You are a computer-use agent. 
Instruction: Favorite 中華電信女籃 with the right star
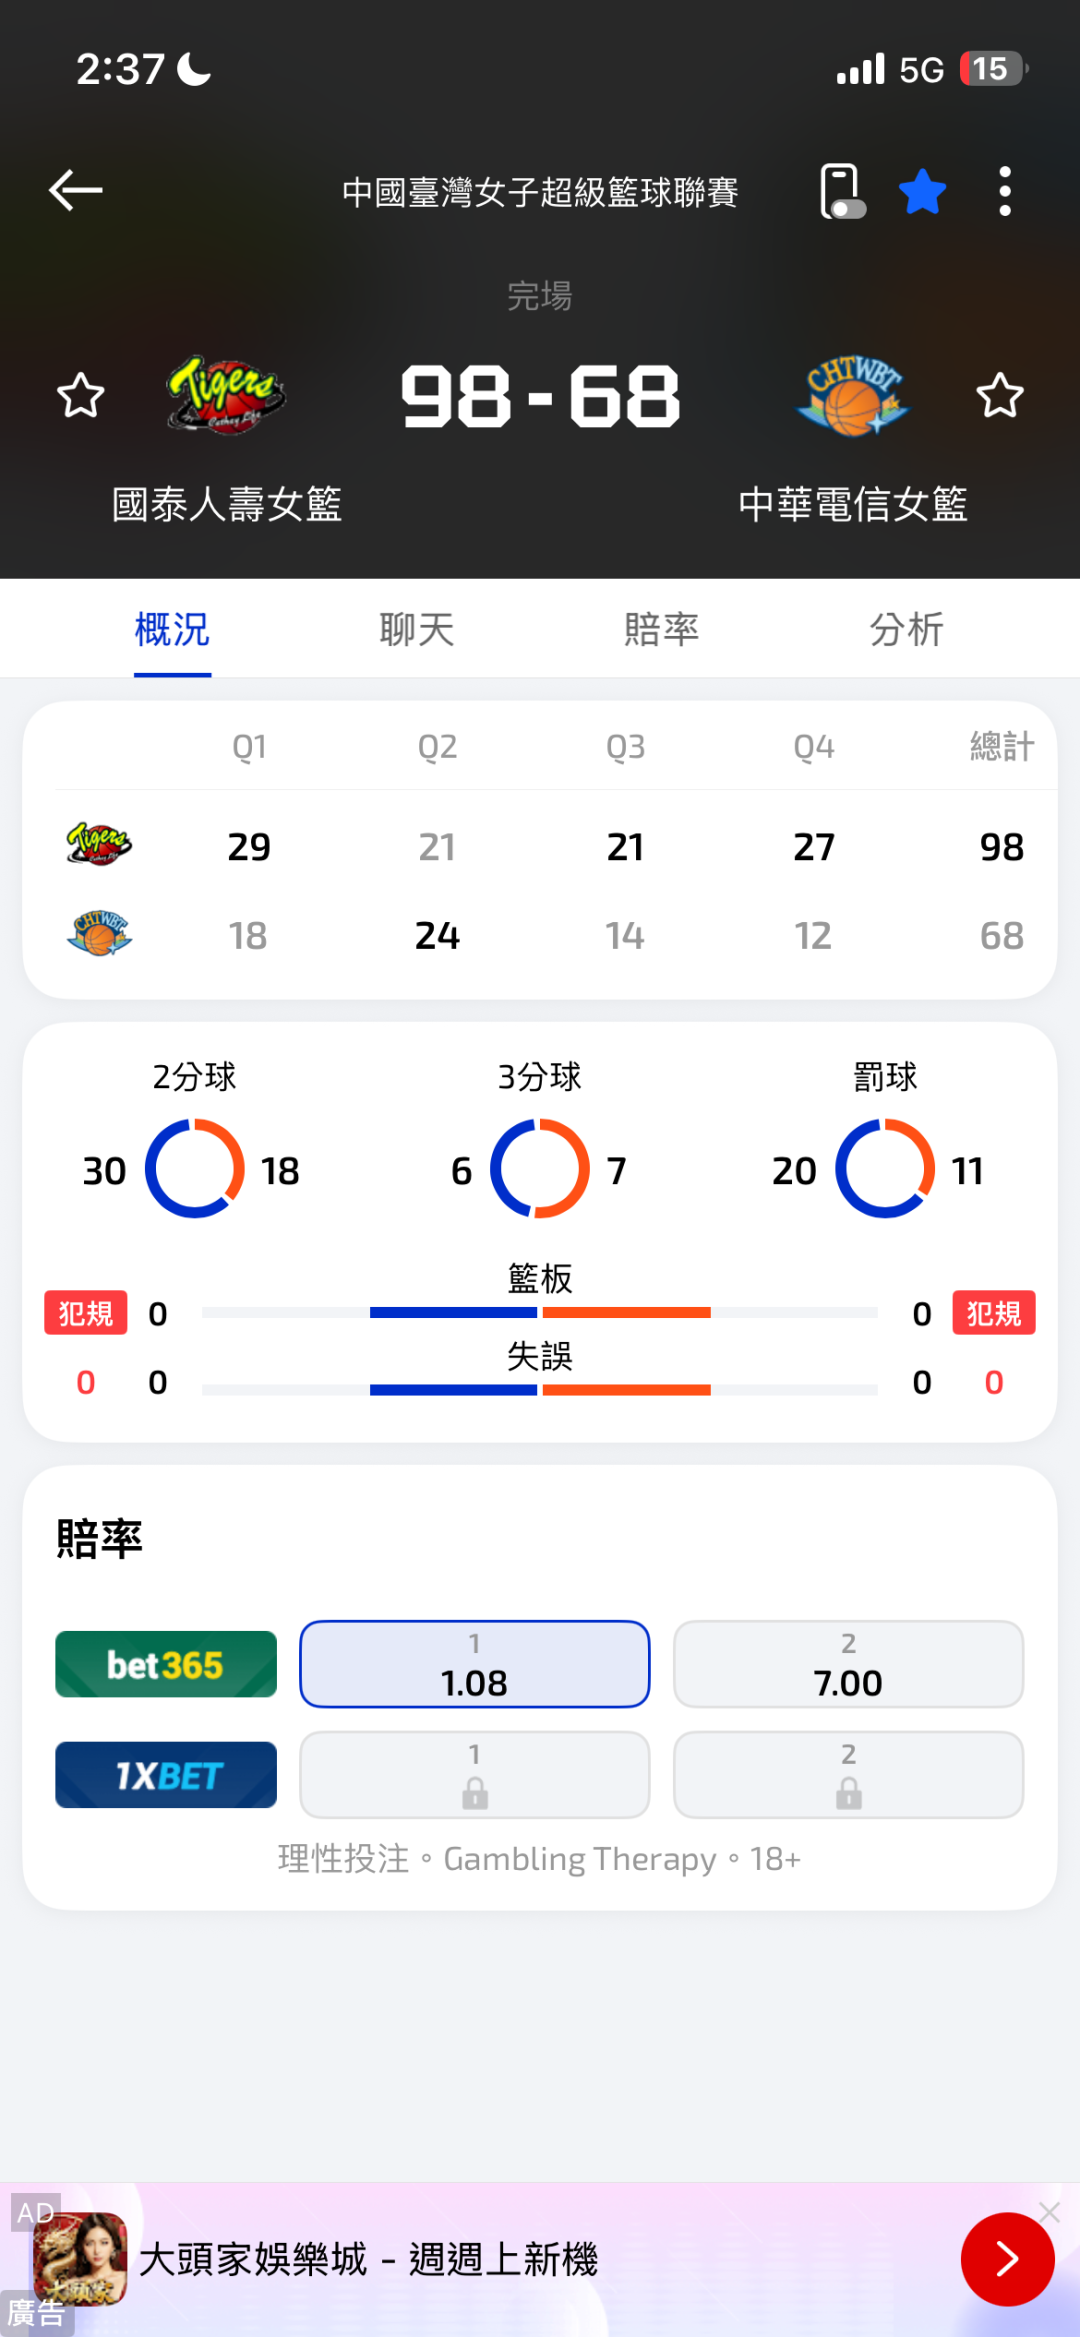[999, 396]
